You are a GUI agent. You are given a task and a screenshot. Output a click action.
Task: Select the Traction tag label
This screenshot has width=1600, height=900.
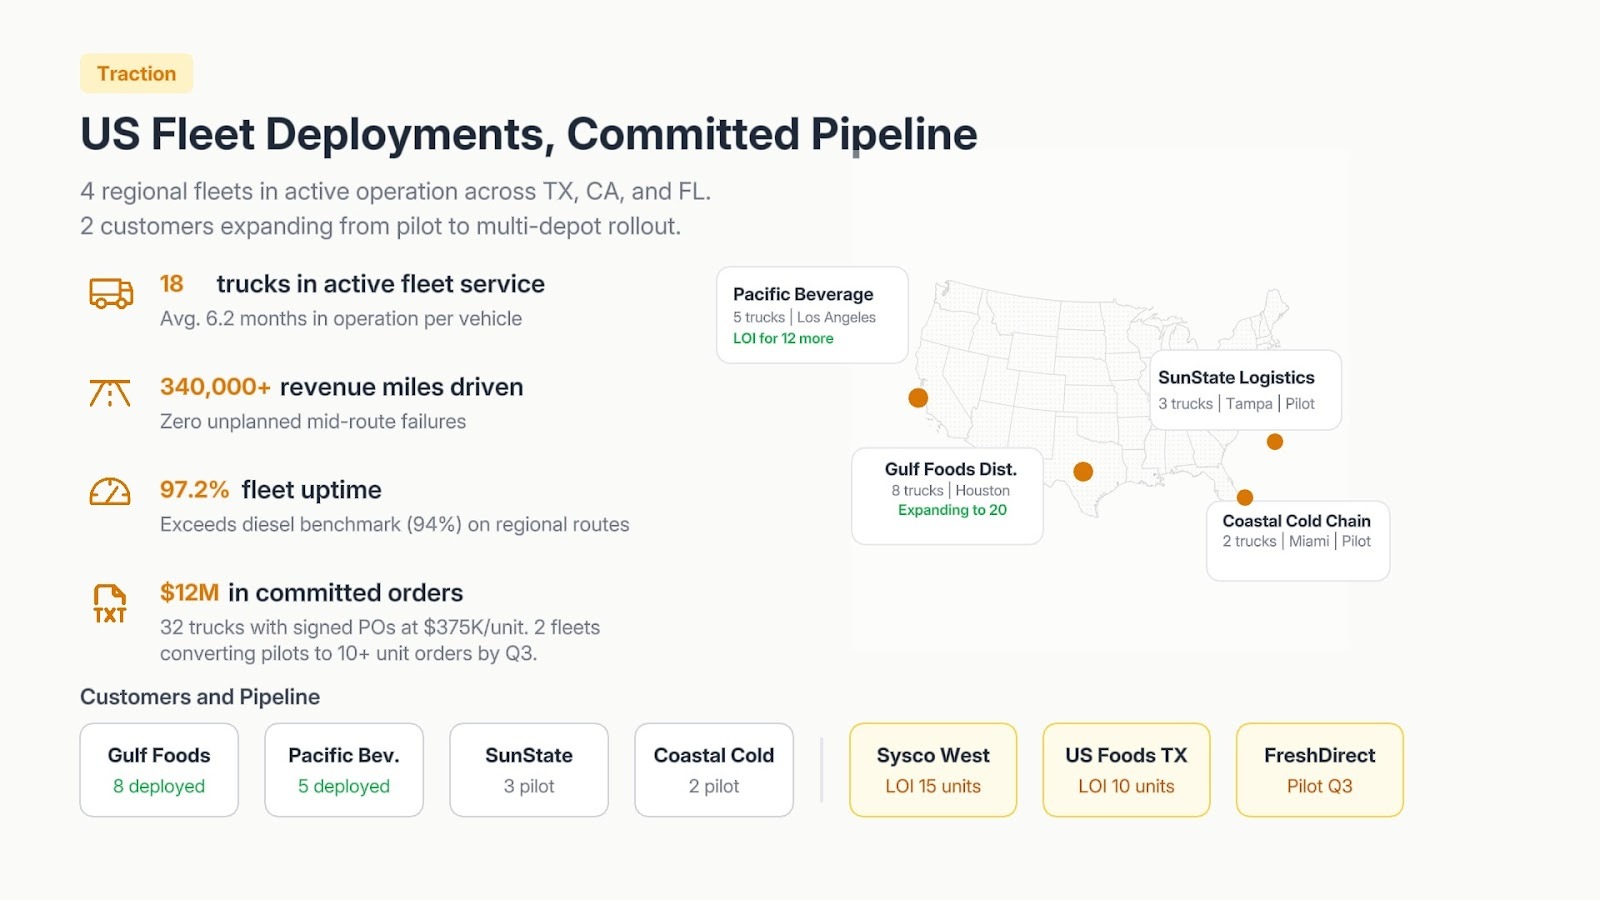pyautogui.click(x=136, y=73)
